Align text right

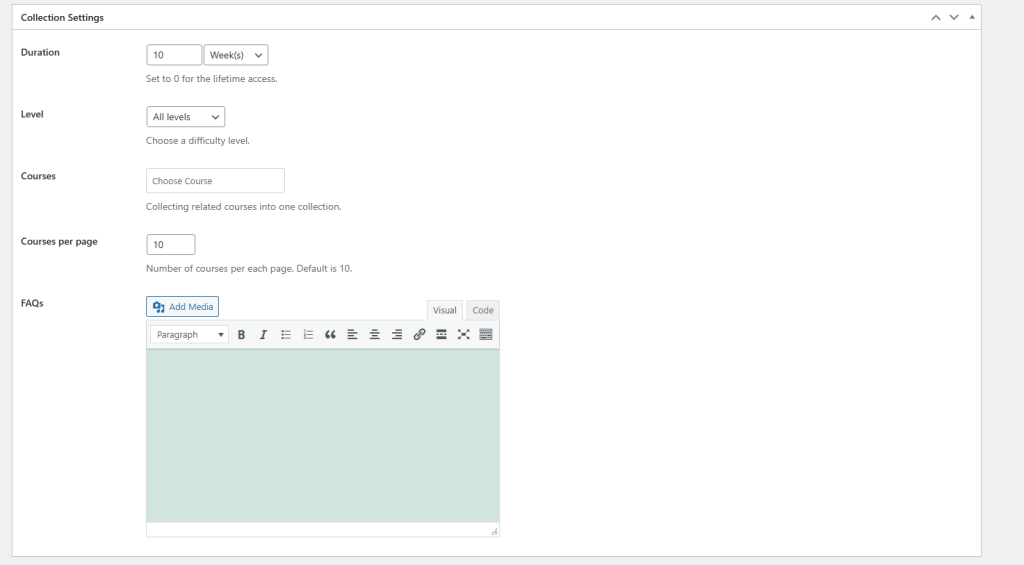tap(396, 334)
